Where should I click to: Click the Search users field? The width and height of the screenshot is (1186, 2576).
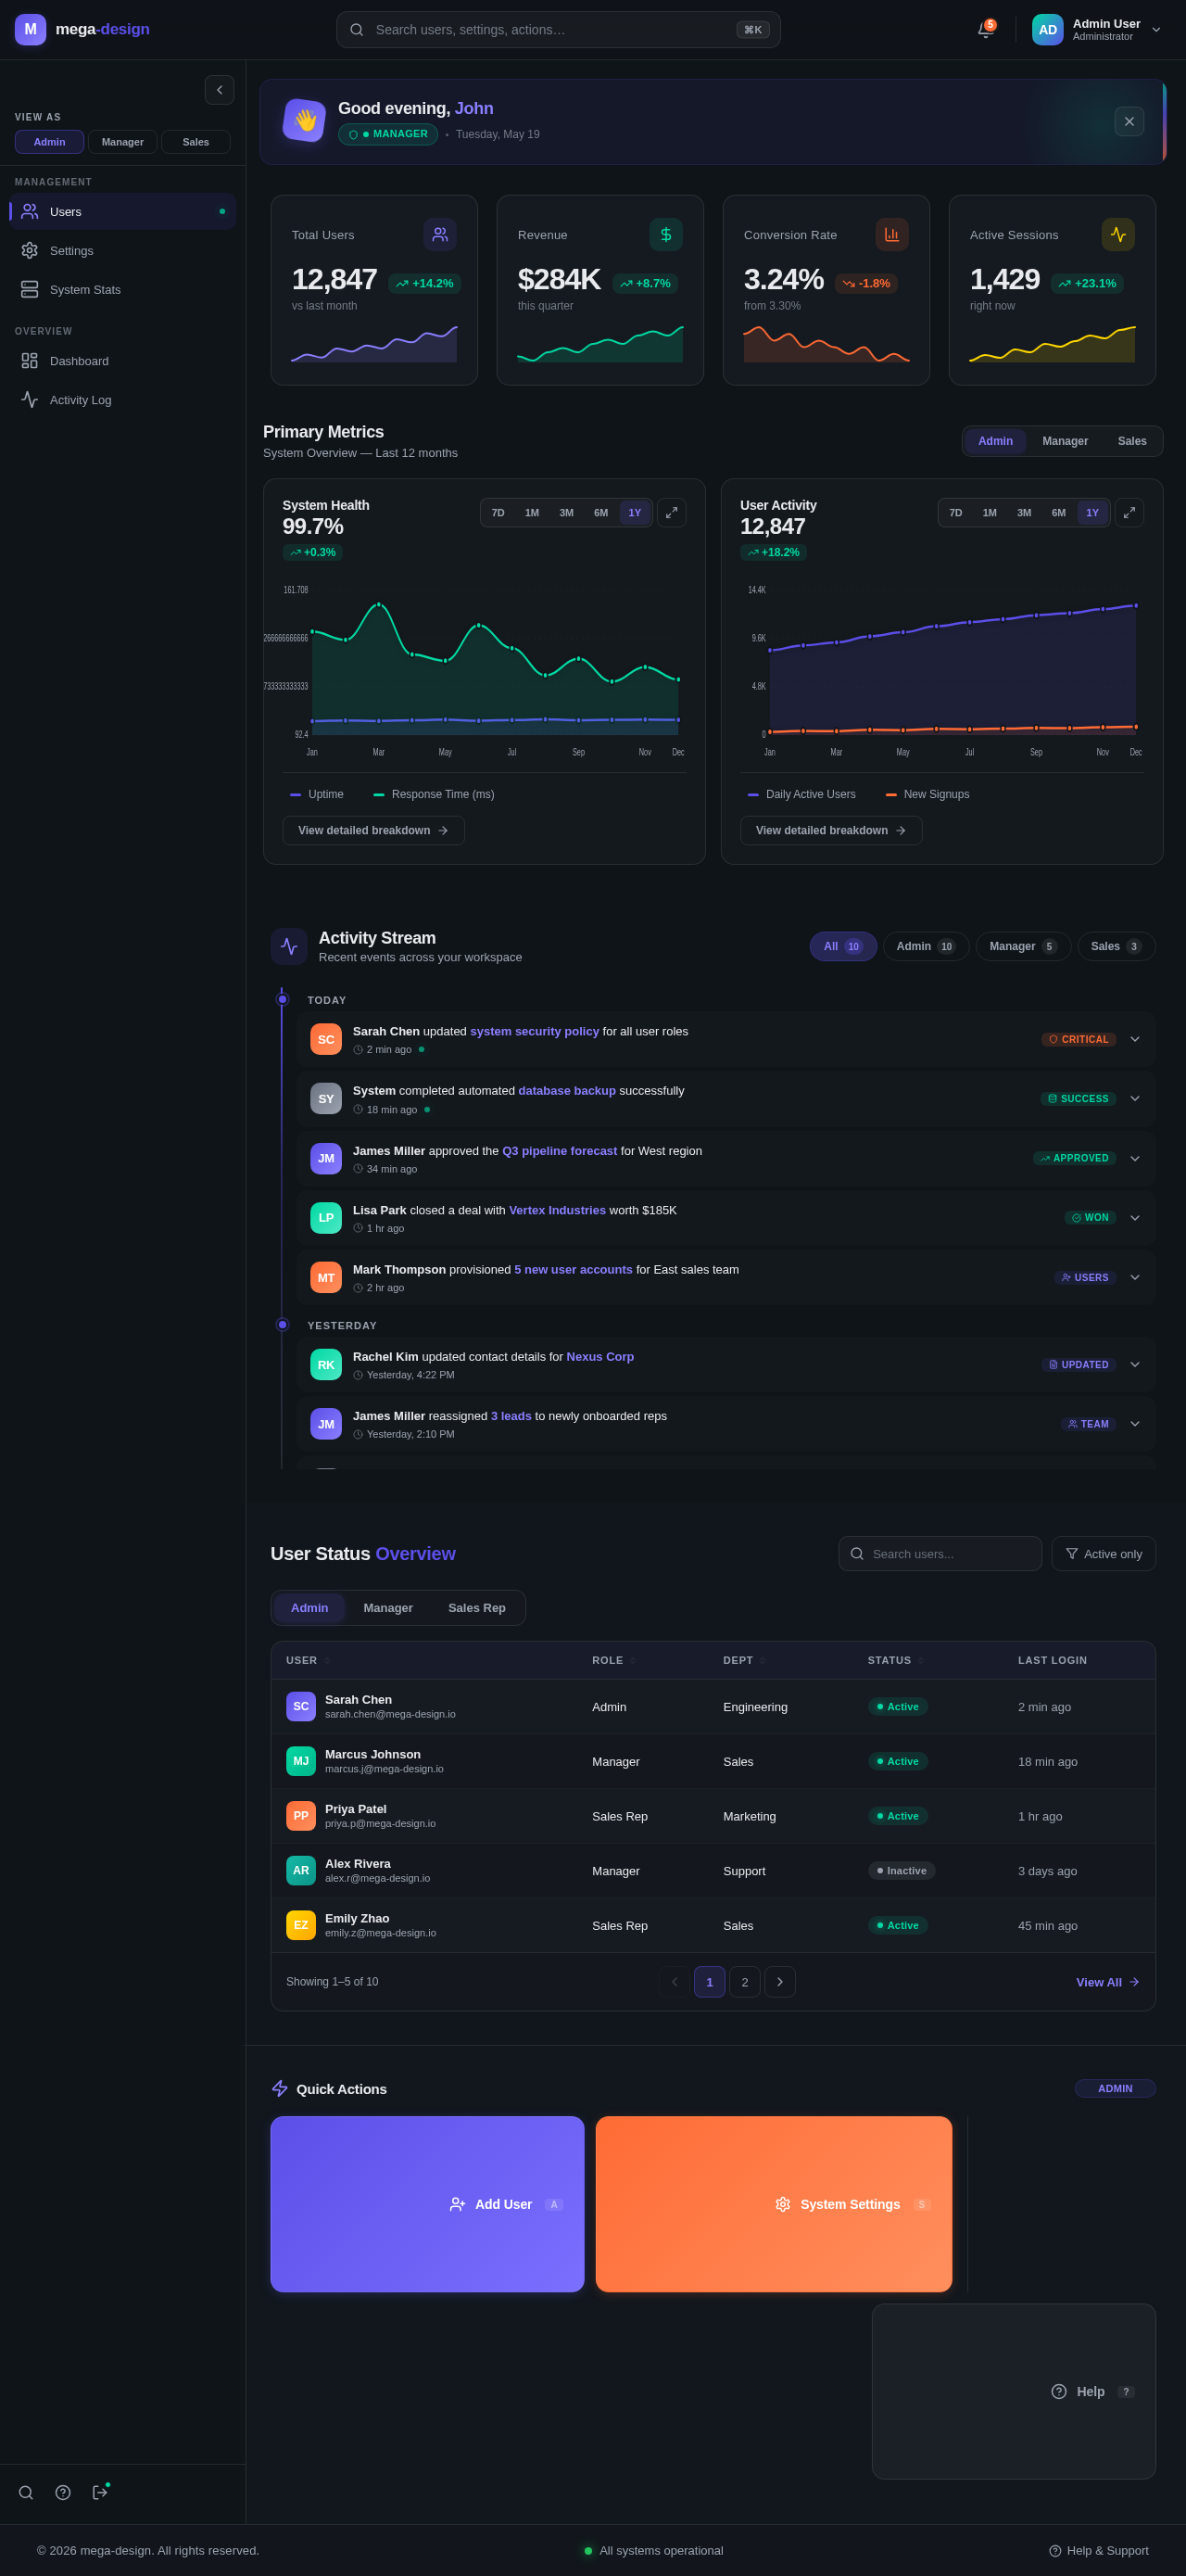[940, 1554]
